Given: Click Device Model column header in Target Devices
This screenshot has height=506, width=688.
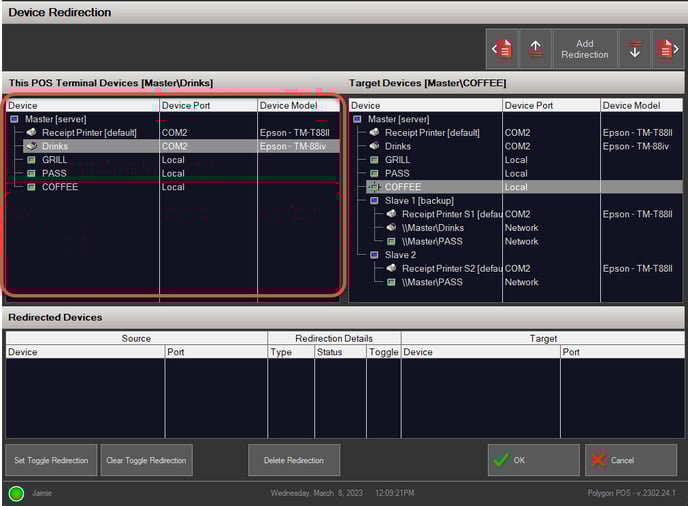Looking at the screenshot, I should point(641,105).
